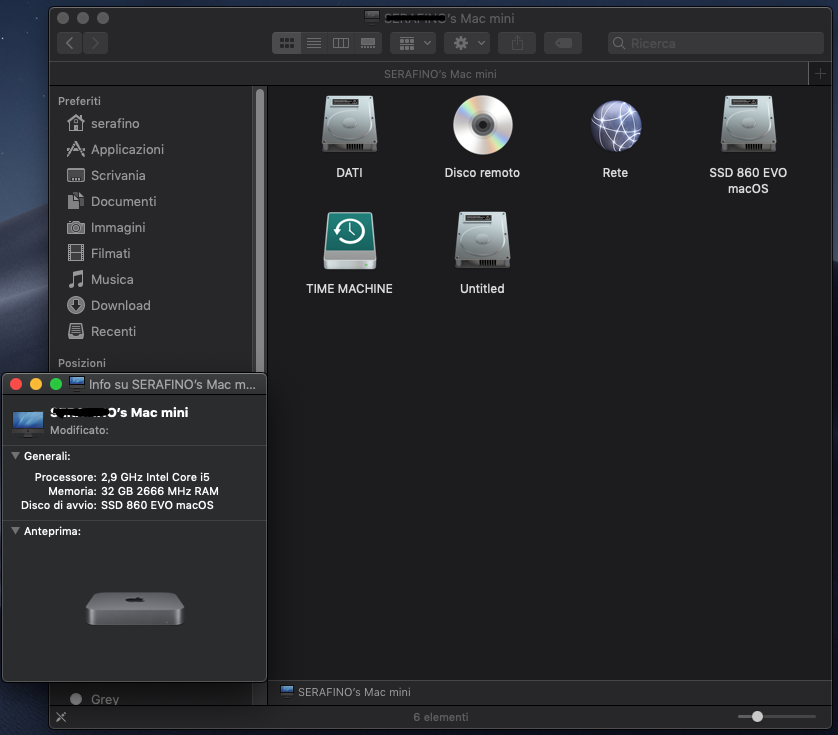
Task: Add a new Finder tab
Action: point(820,74)
